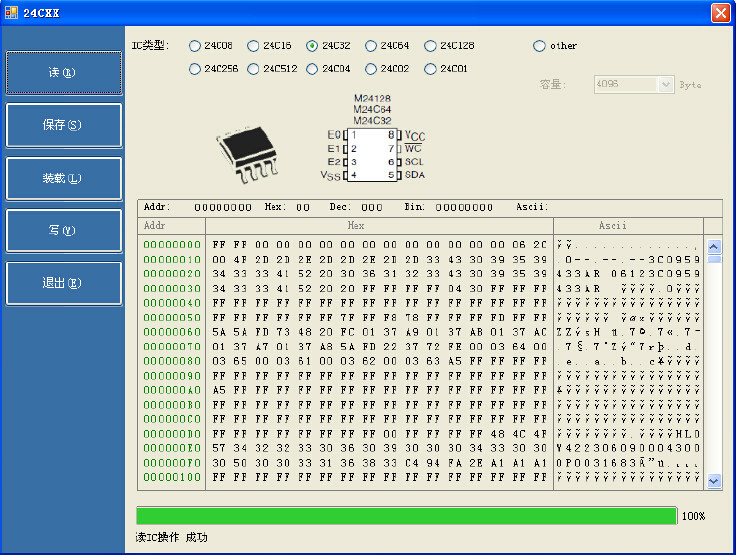
Task: Click the M24C32 pinout diagram
Action: coord(373,138)
